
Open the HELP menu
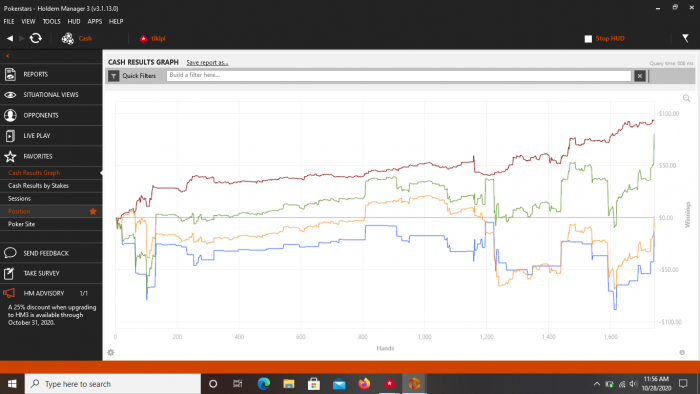116,21
